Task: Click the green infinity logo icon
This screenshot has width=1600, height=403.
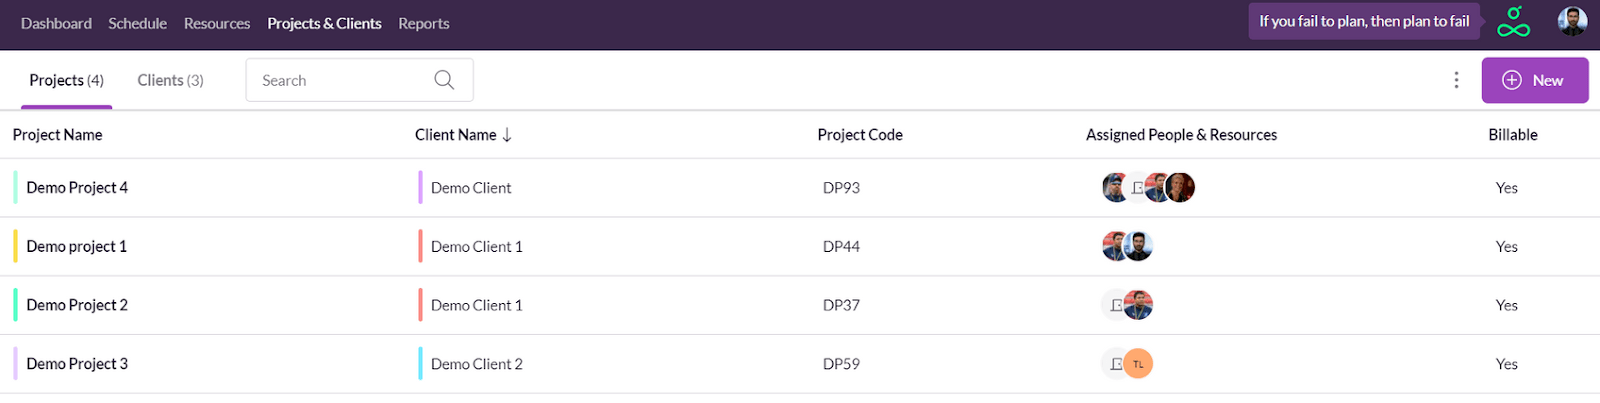Action: point(1513,22)
